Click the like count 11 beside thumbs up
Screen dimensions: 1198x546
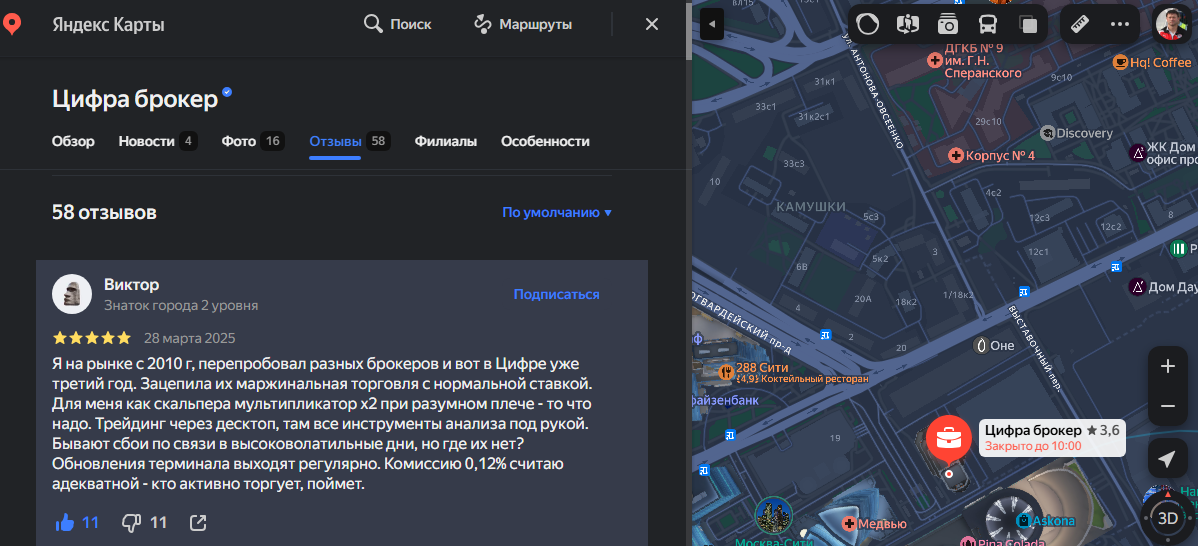[x=90, y=522]
